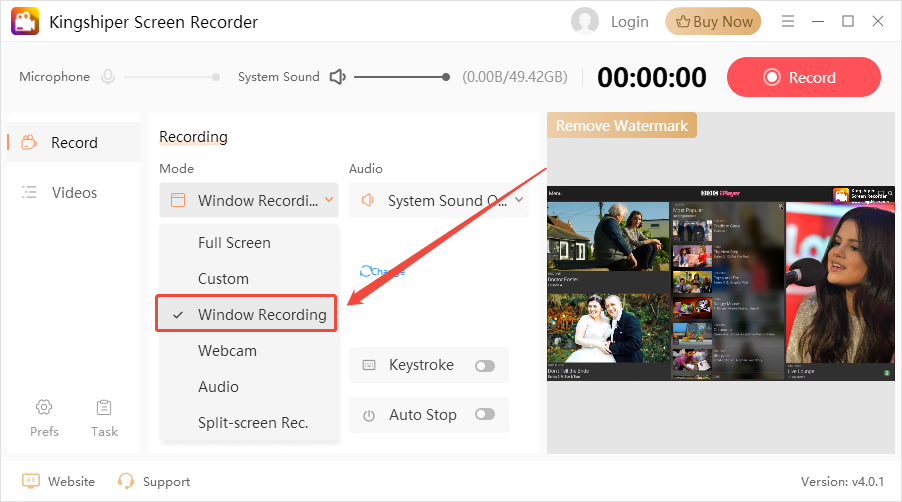
Task: Click the window preview thumbnail
Action: (x=721, y=283)
